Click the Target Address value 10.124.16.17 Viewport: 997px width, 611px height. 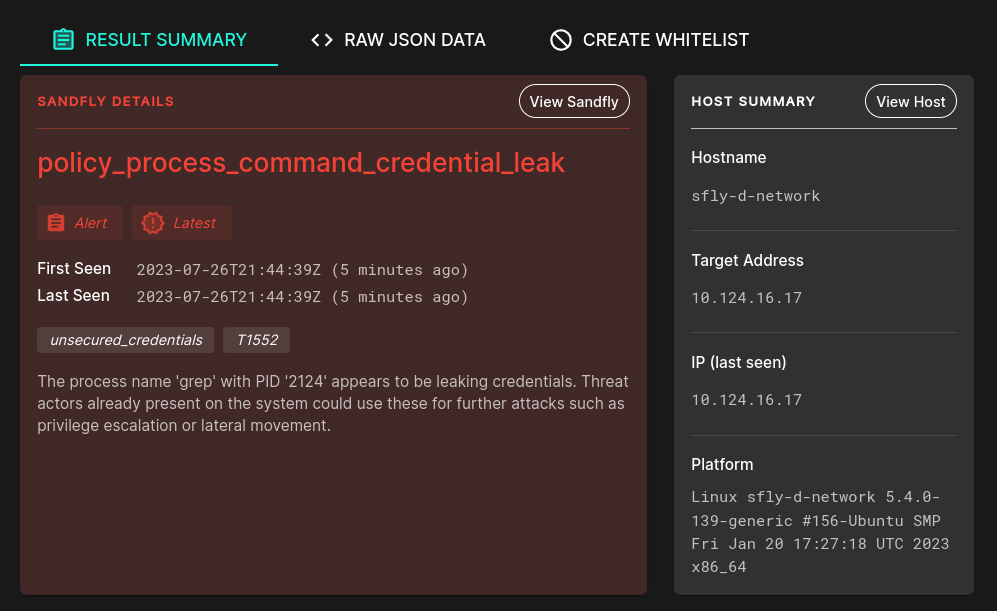point(746,298)
